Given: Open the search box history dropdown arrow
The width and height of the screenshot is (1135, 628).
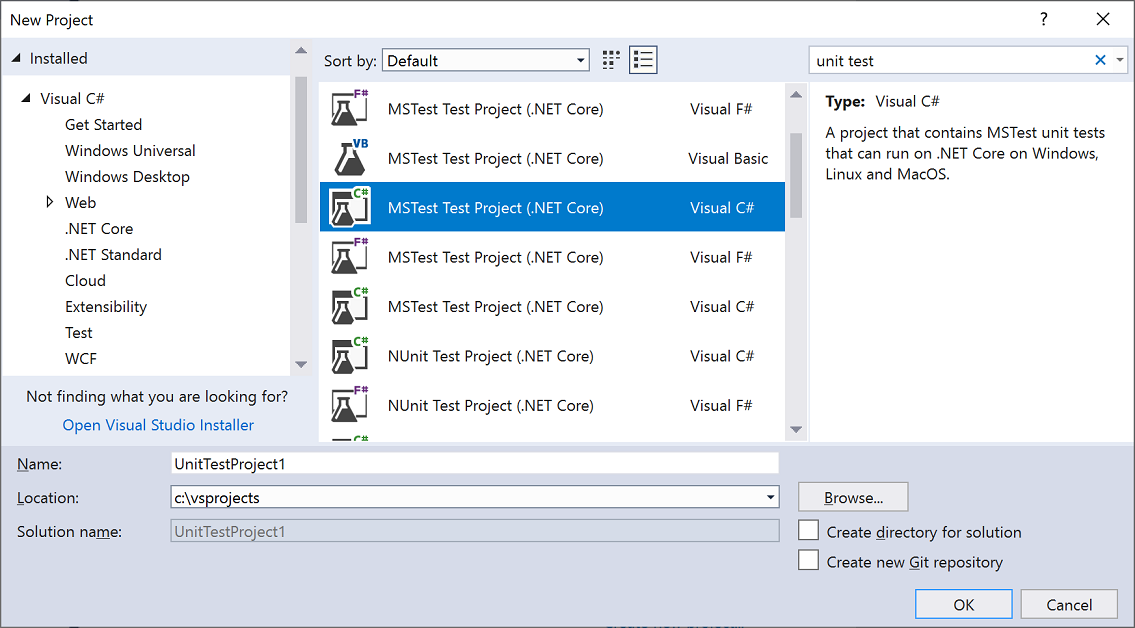Looking at the screenshot, I should pos(1120,60).
